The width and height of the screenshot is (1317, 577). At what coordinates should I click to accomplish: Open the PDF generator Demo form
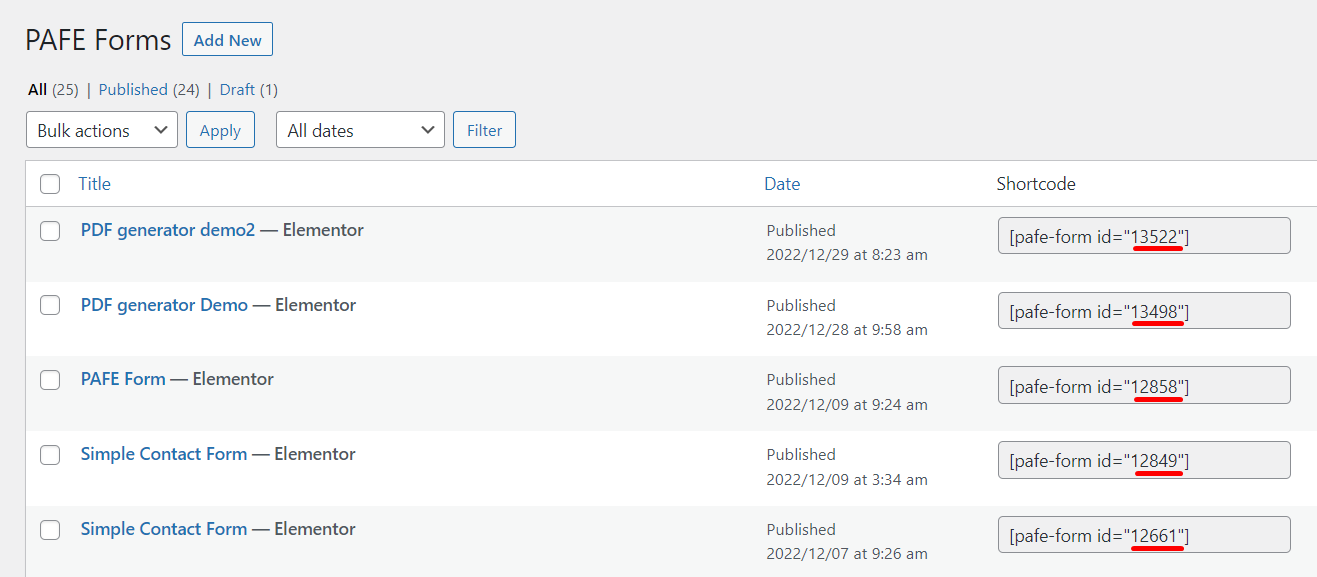pyautogui.click(x=164, y=305)
